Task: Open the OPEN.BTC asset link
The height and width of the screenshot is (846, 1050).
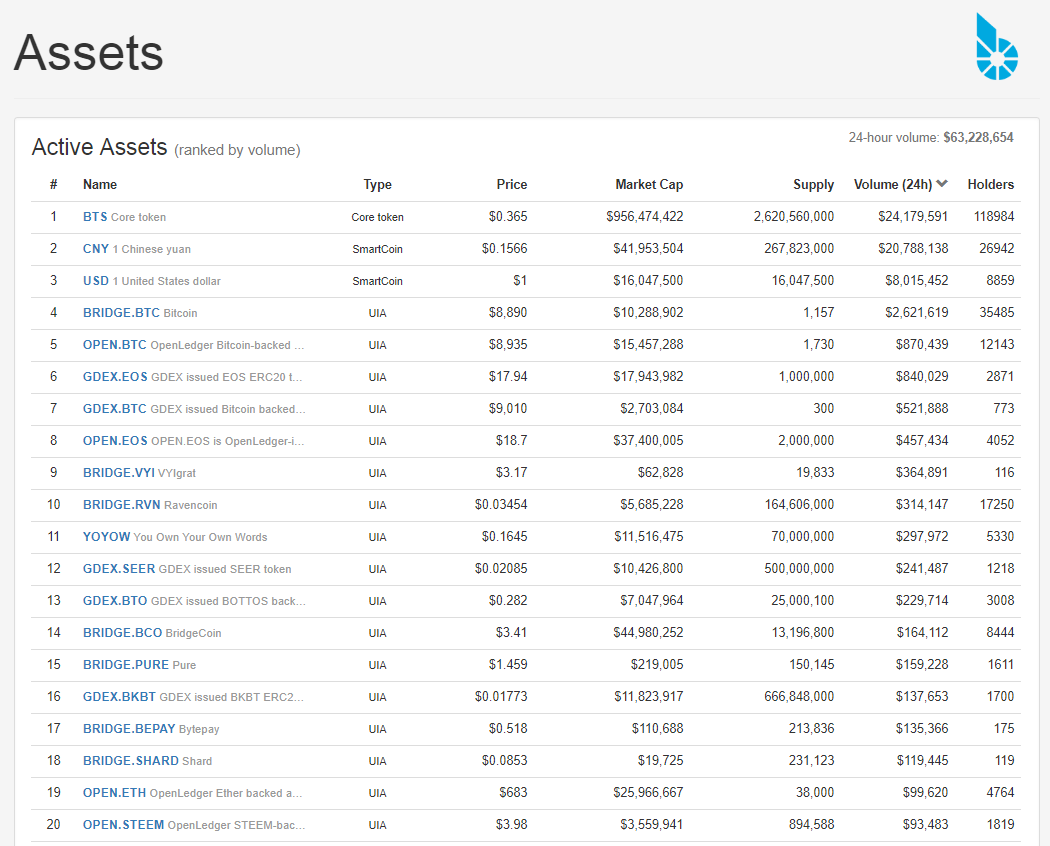Action: click(115, 345)
